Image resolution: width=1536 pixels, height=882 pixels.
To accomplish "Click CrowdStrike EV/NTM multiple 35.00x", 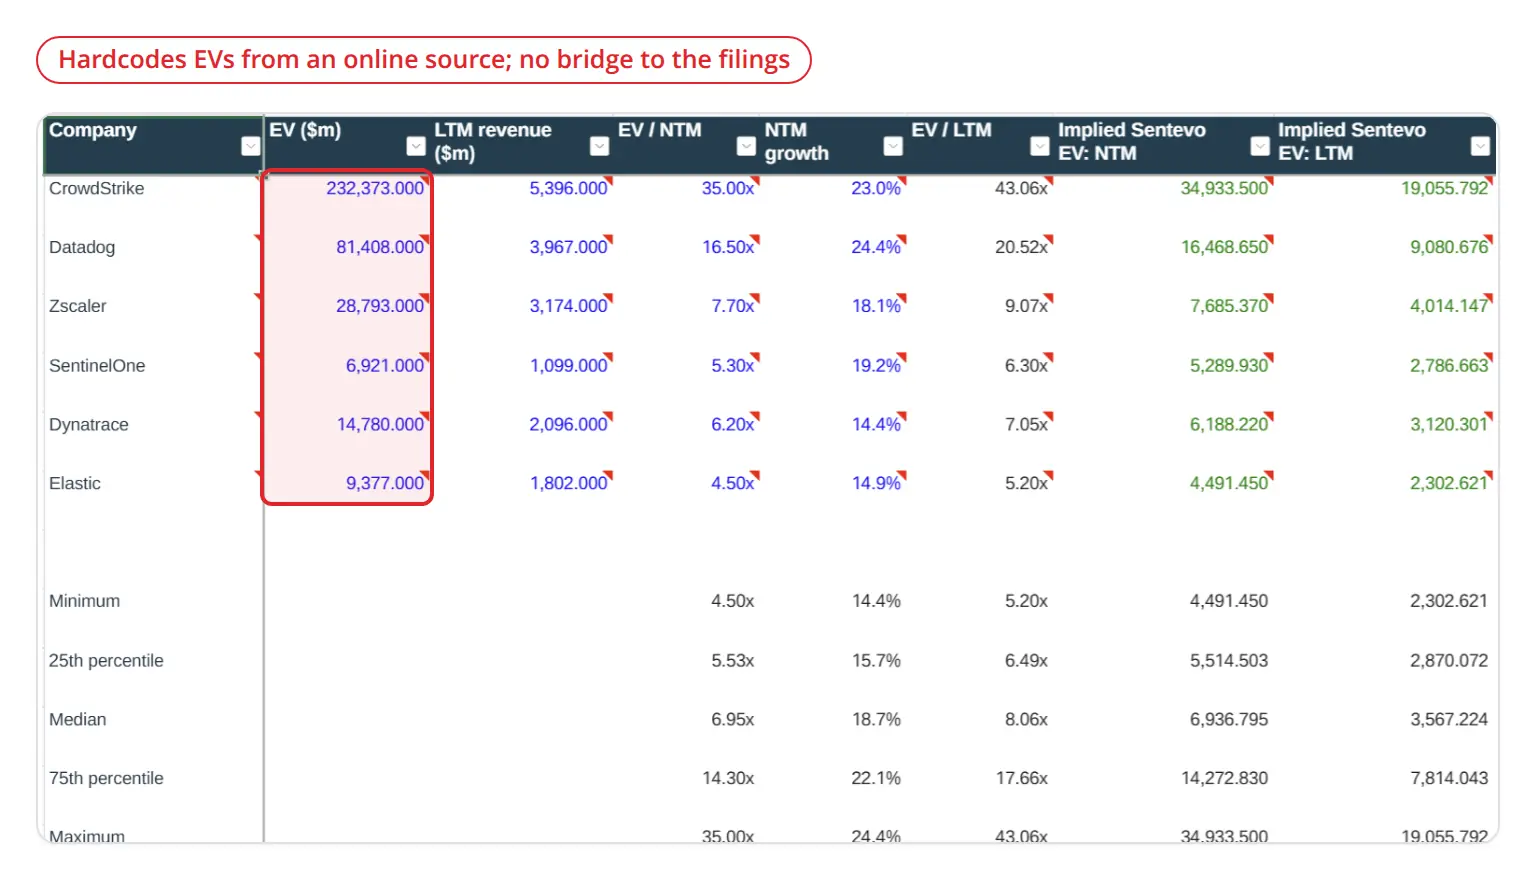I will (728, 189).
